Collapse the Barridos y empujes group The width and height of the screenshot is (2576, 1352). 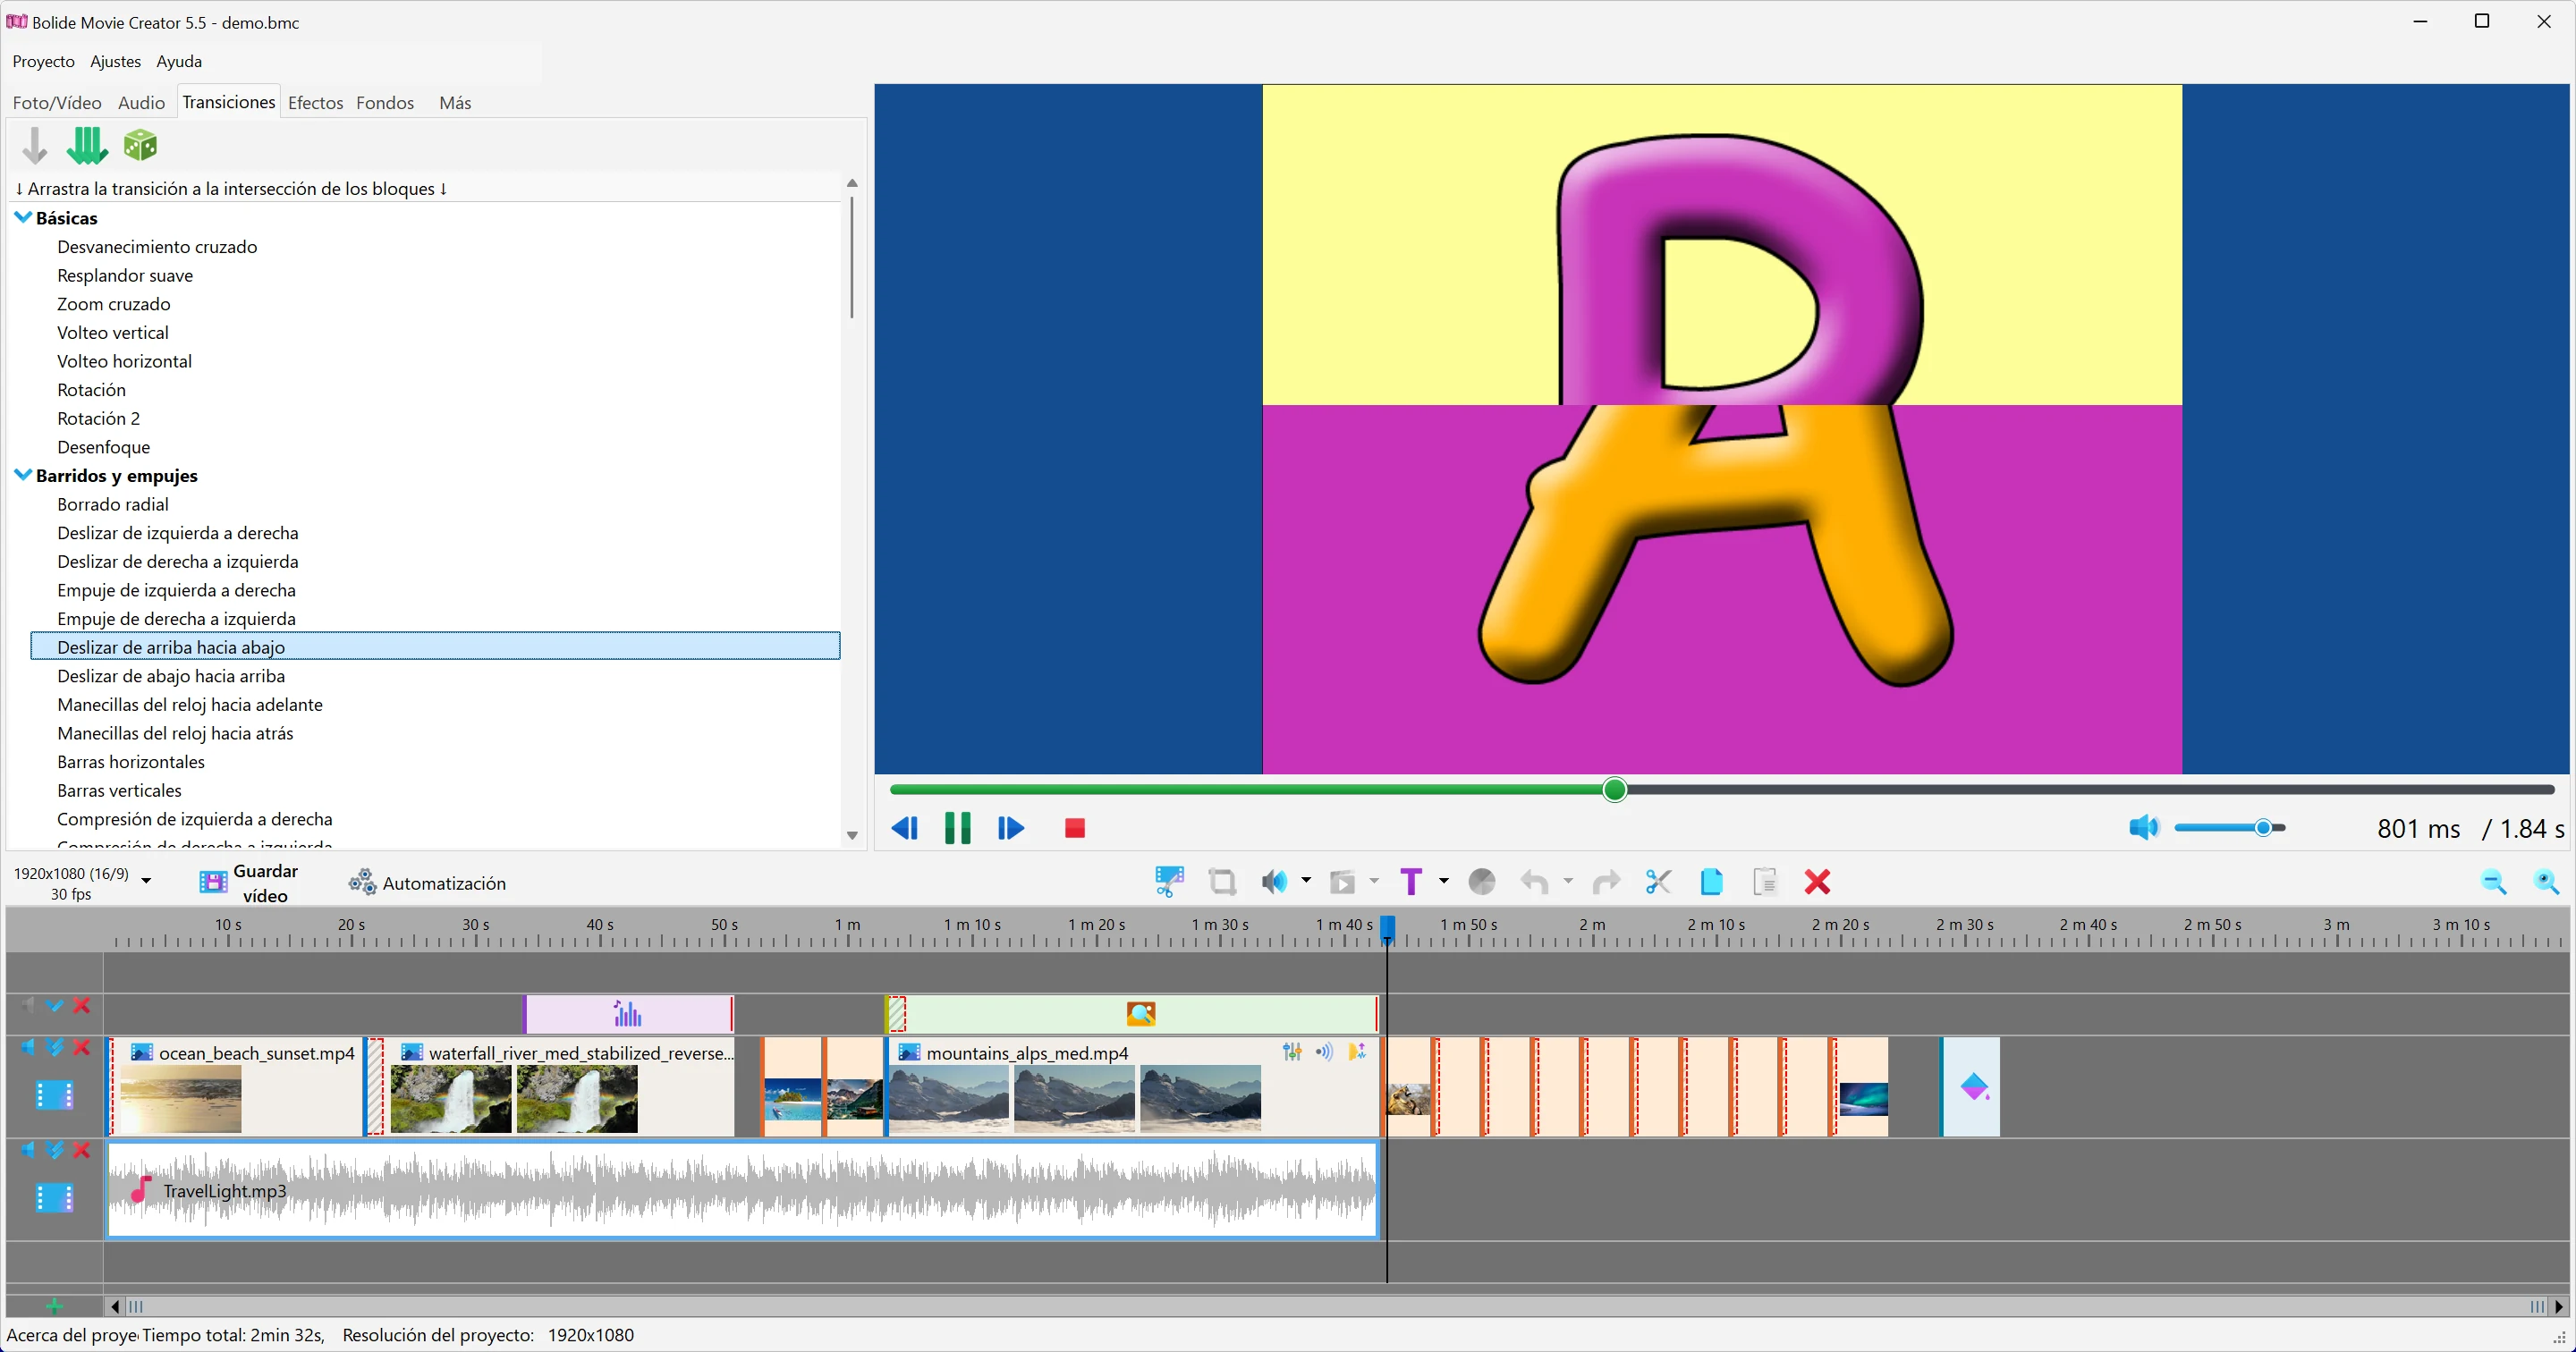23,475
